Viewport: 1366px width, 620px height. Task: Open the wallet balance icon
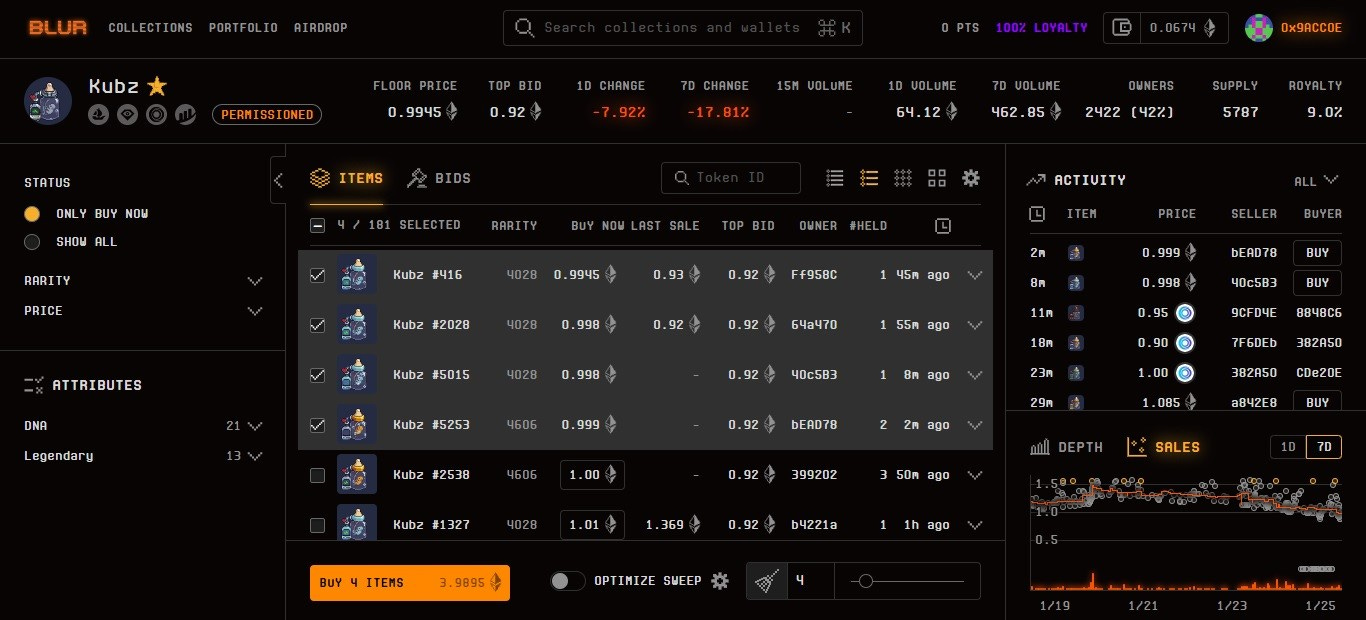tap(1123, 28)
